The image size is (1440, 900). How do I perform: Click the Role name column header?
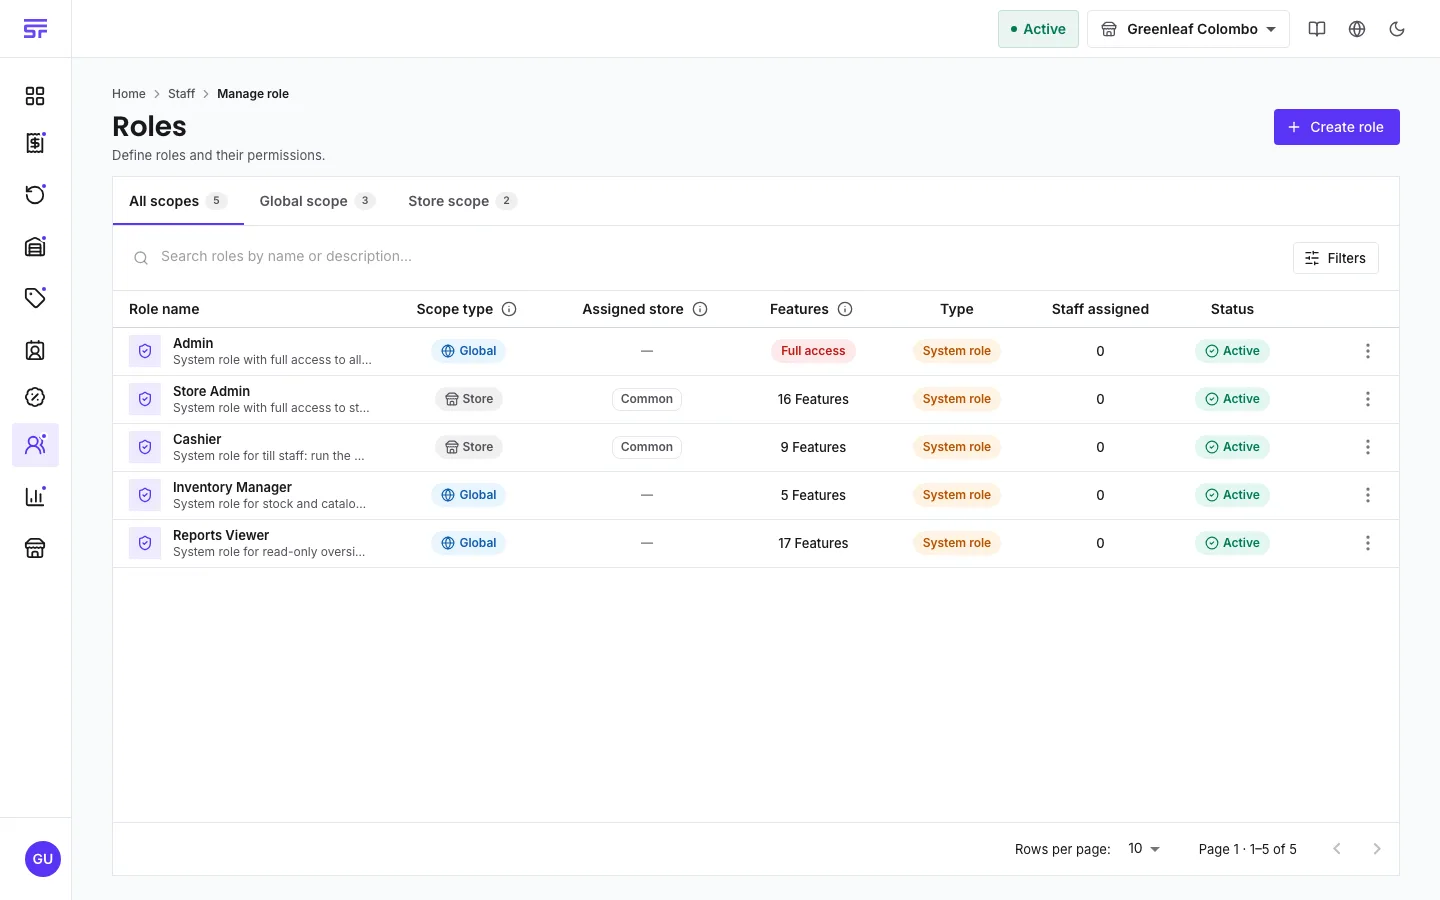[164, 309]
